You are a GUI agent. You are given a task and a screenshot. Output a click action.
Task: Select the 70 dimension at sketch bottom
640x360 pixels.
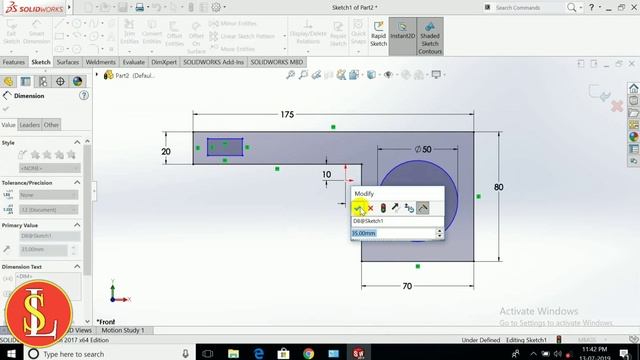click(x=407, y=286)
